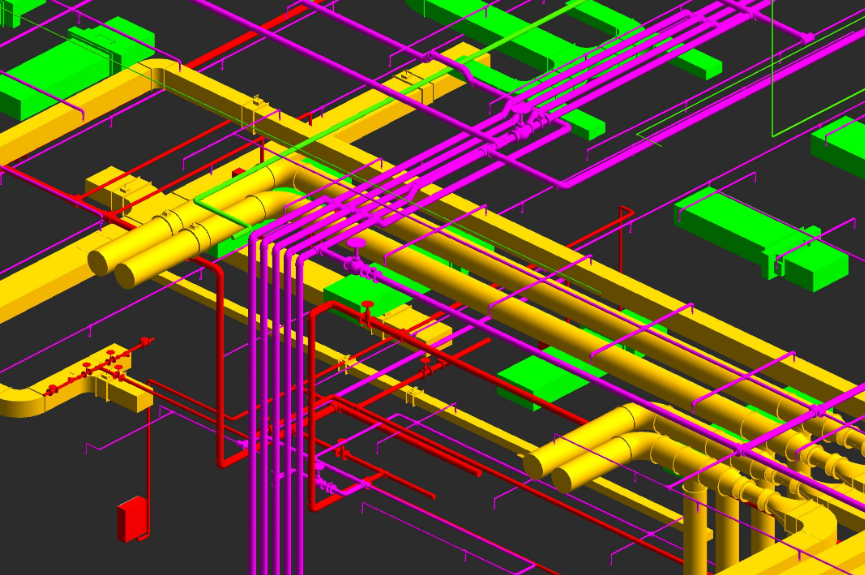The image size is (865, 575).
Task: Click the green box at far right edge
Action: click(840, 145)
